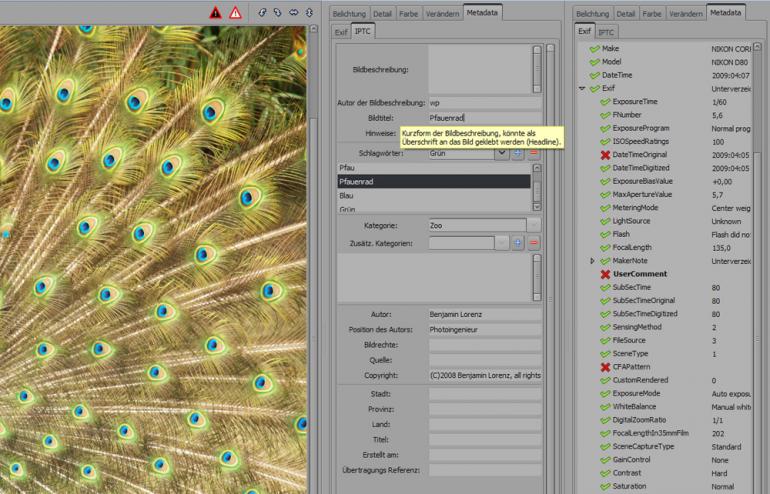The image size is (770, 494).
Task: Rotate the peacock image left
Action: (x=262, y=12)
